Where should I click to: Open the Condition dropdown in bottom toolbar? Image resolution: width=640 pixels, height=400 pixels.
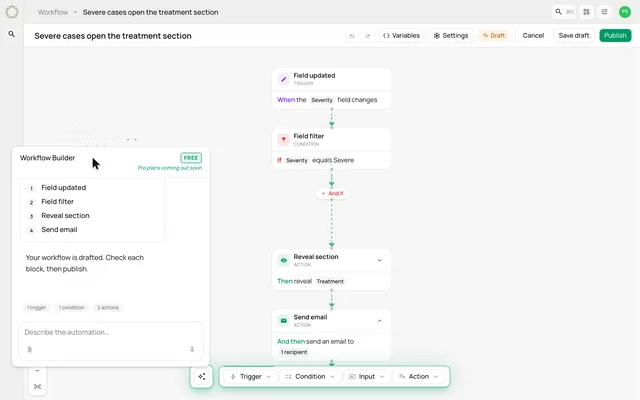tap(310, 376)
